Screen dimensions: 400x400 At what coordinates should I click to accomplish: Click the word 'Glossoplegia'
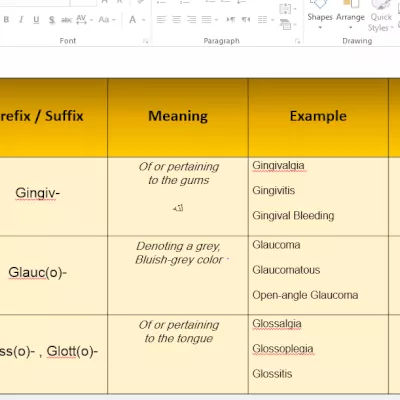(x=283, y=349)
